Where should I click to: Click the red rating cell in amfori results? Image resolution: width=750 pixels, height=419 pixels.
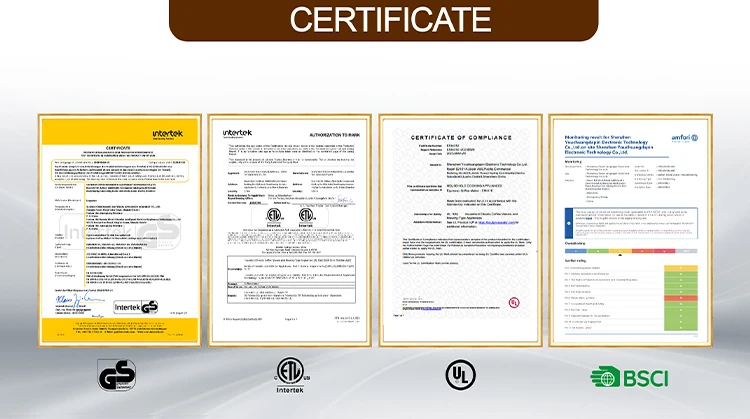[681, 298]
